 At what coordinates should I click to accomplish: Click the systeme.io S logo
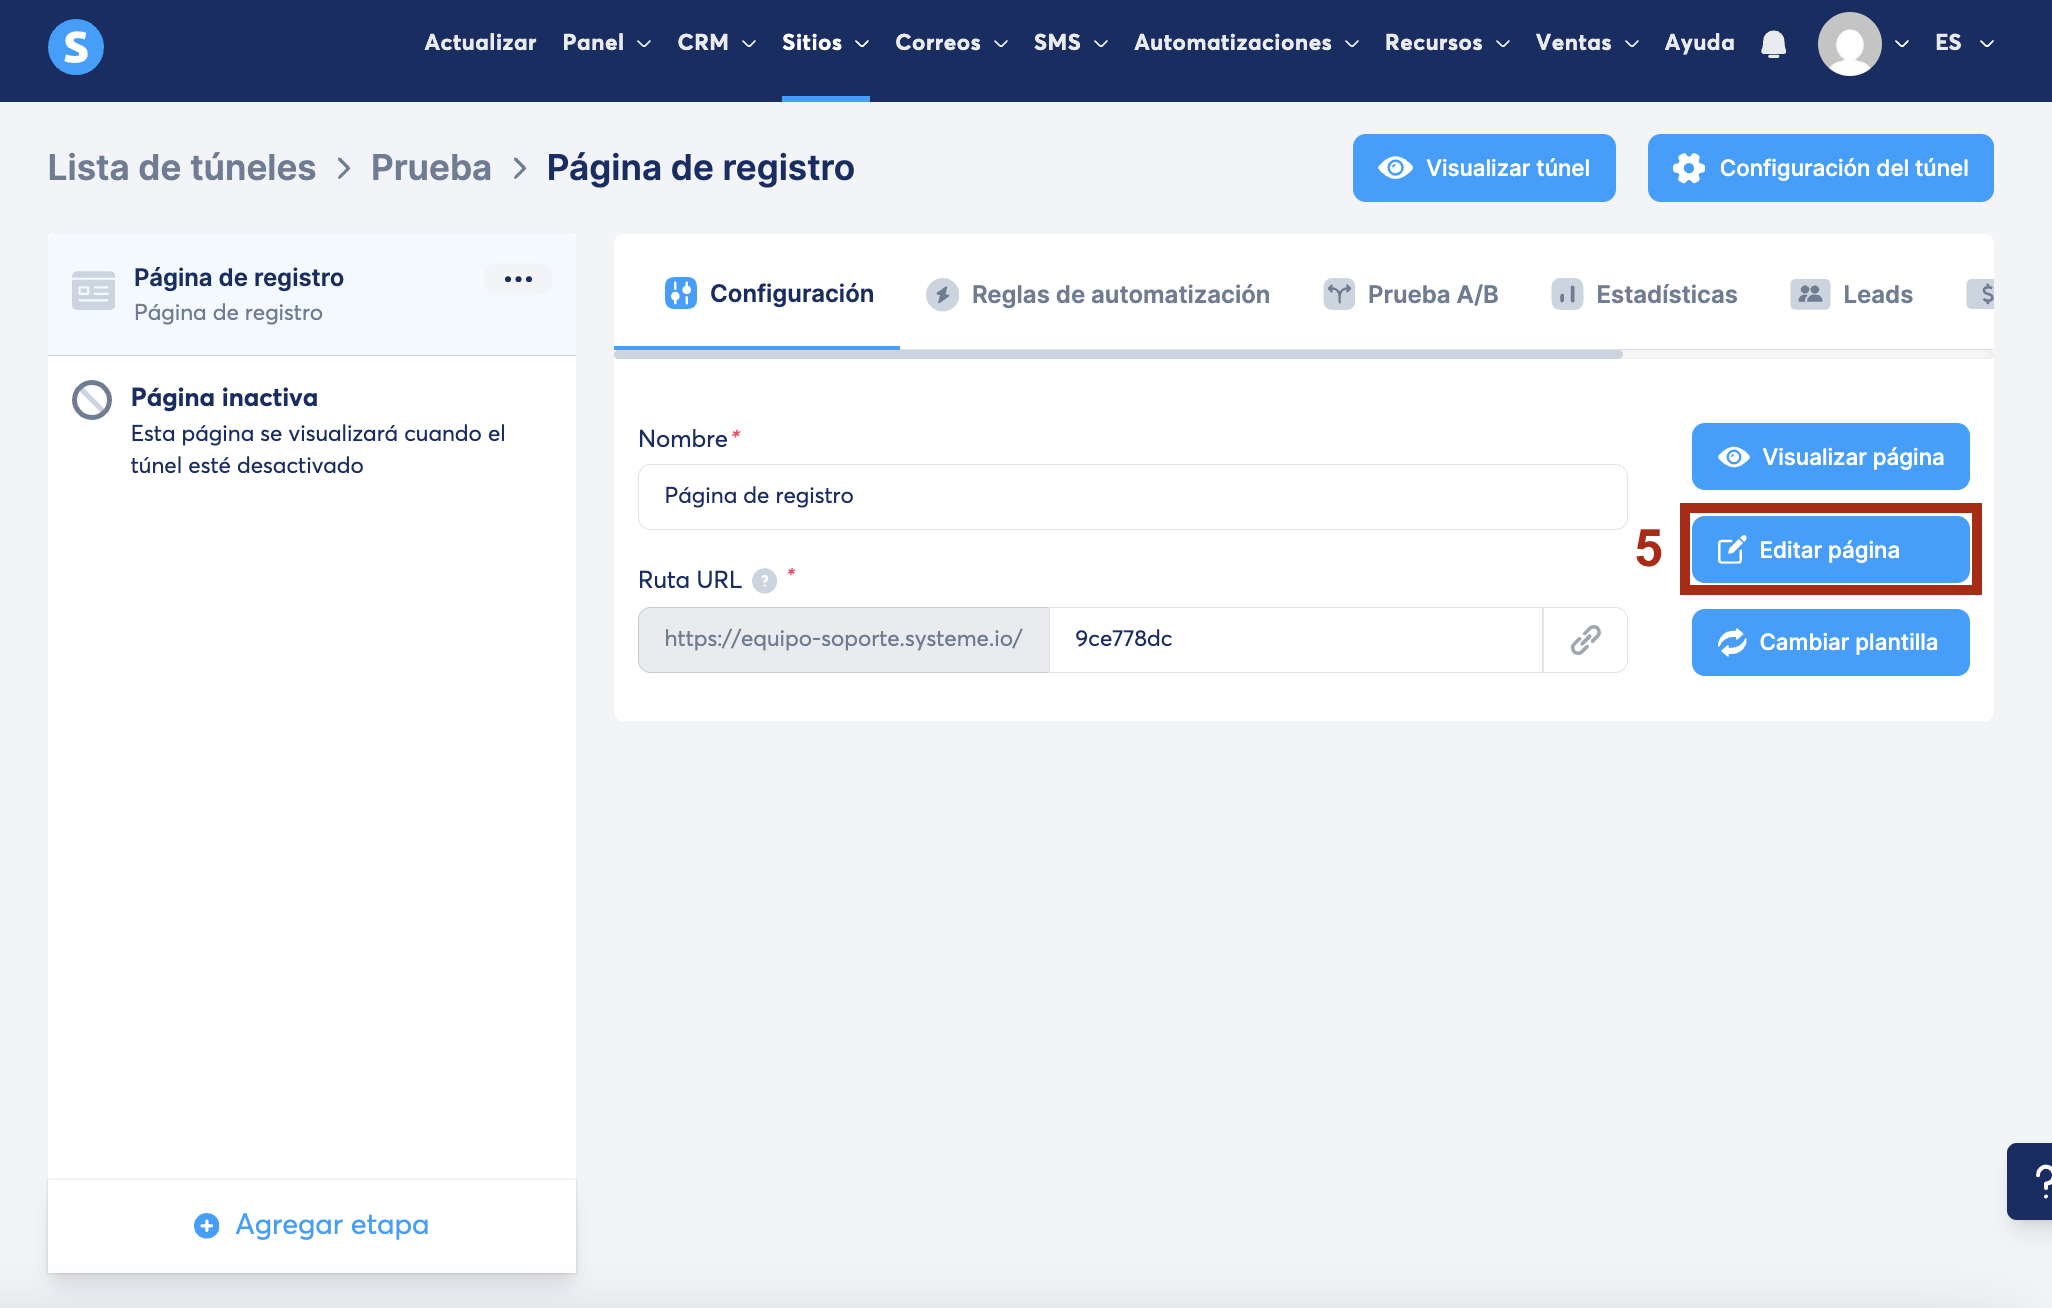point(76,47)
